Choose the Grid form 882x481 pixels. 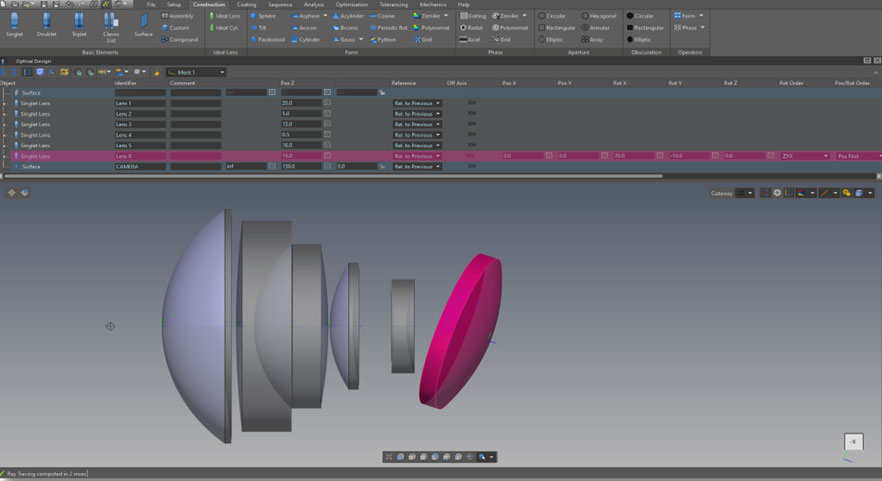[x=422, y=39]
